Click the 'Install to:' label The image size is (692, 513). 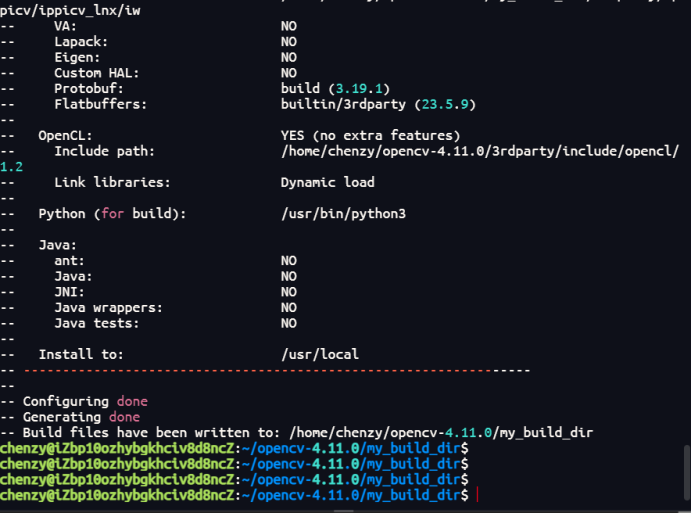81,355
